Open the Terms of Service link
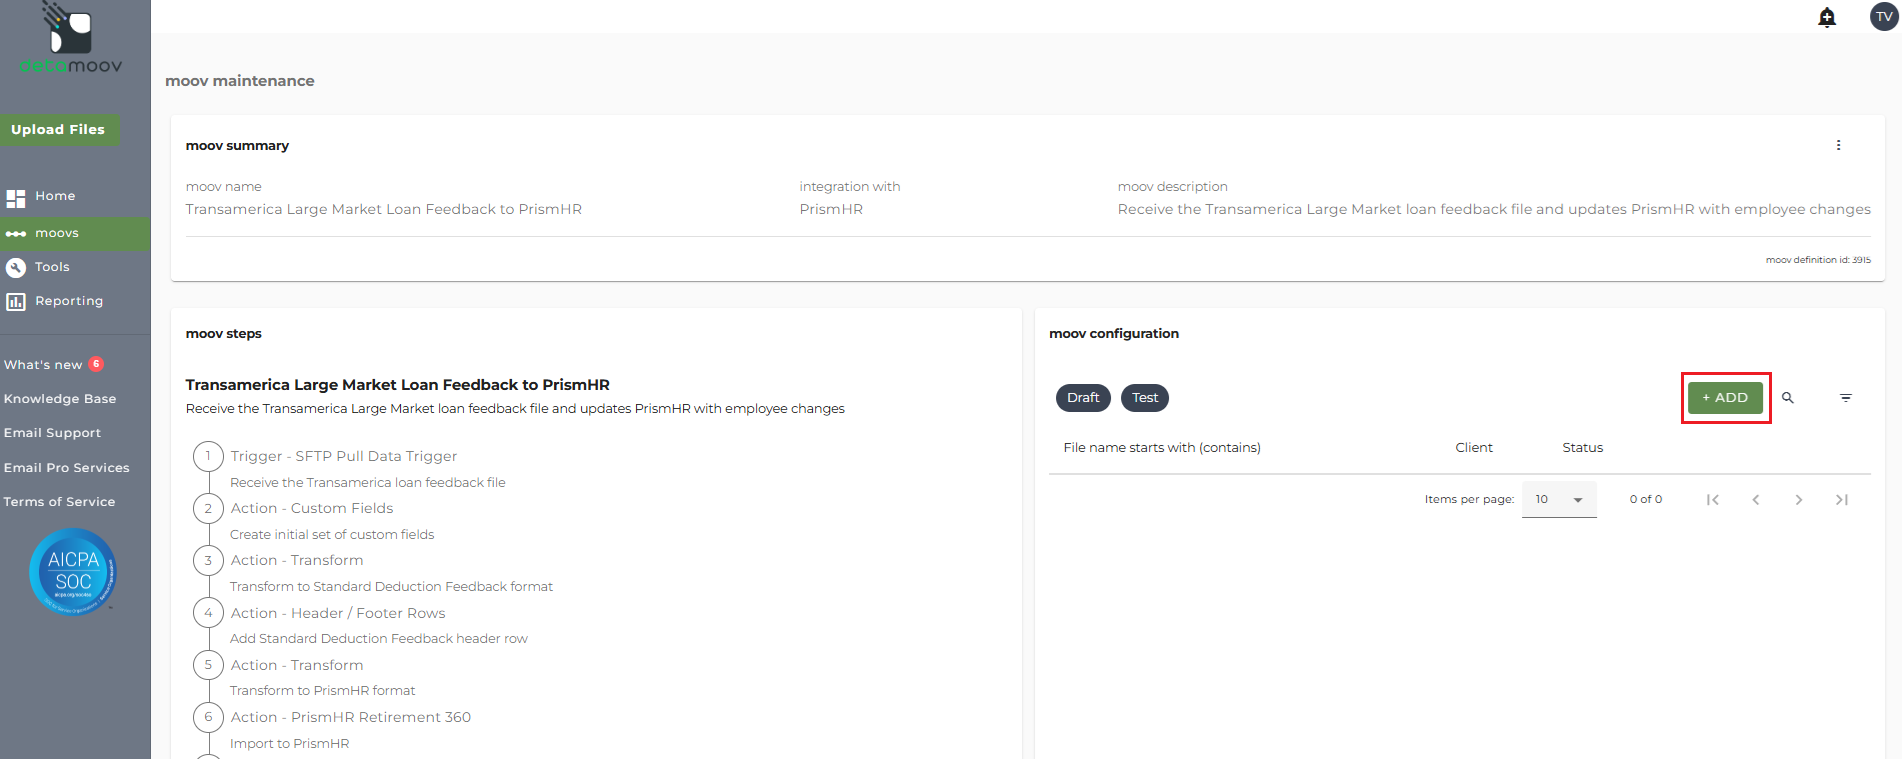This screenshot has width=1902, height=759. pyautogui.click(x=59, y=502)
